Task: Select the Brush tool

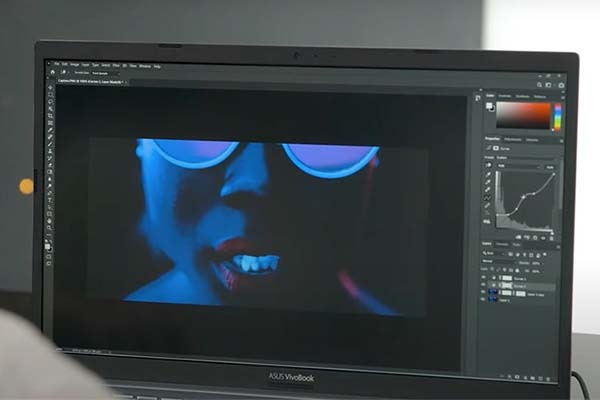Action: 50,144
